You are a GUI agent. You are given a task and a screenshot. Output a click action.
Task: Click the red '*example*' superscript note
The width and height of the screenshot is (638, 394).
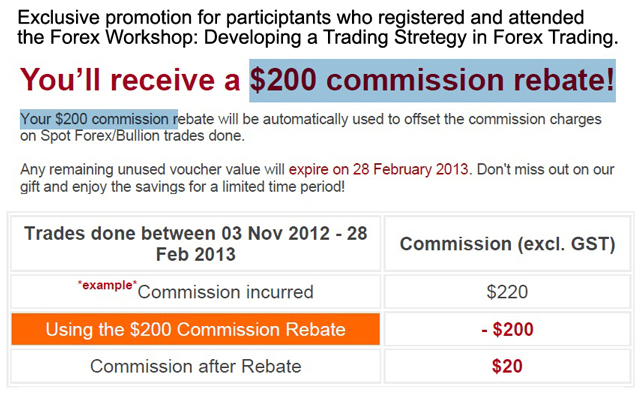[x=107, y=285]
